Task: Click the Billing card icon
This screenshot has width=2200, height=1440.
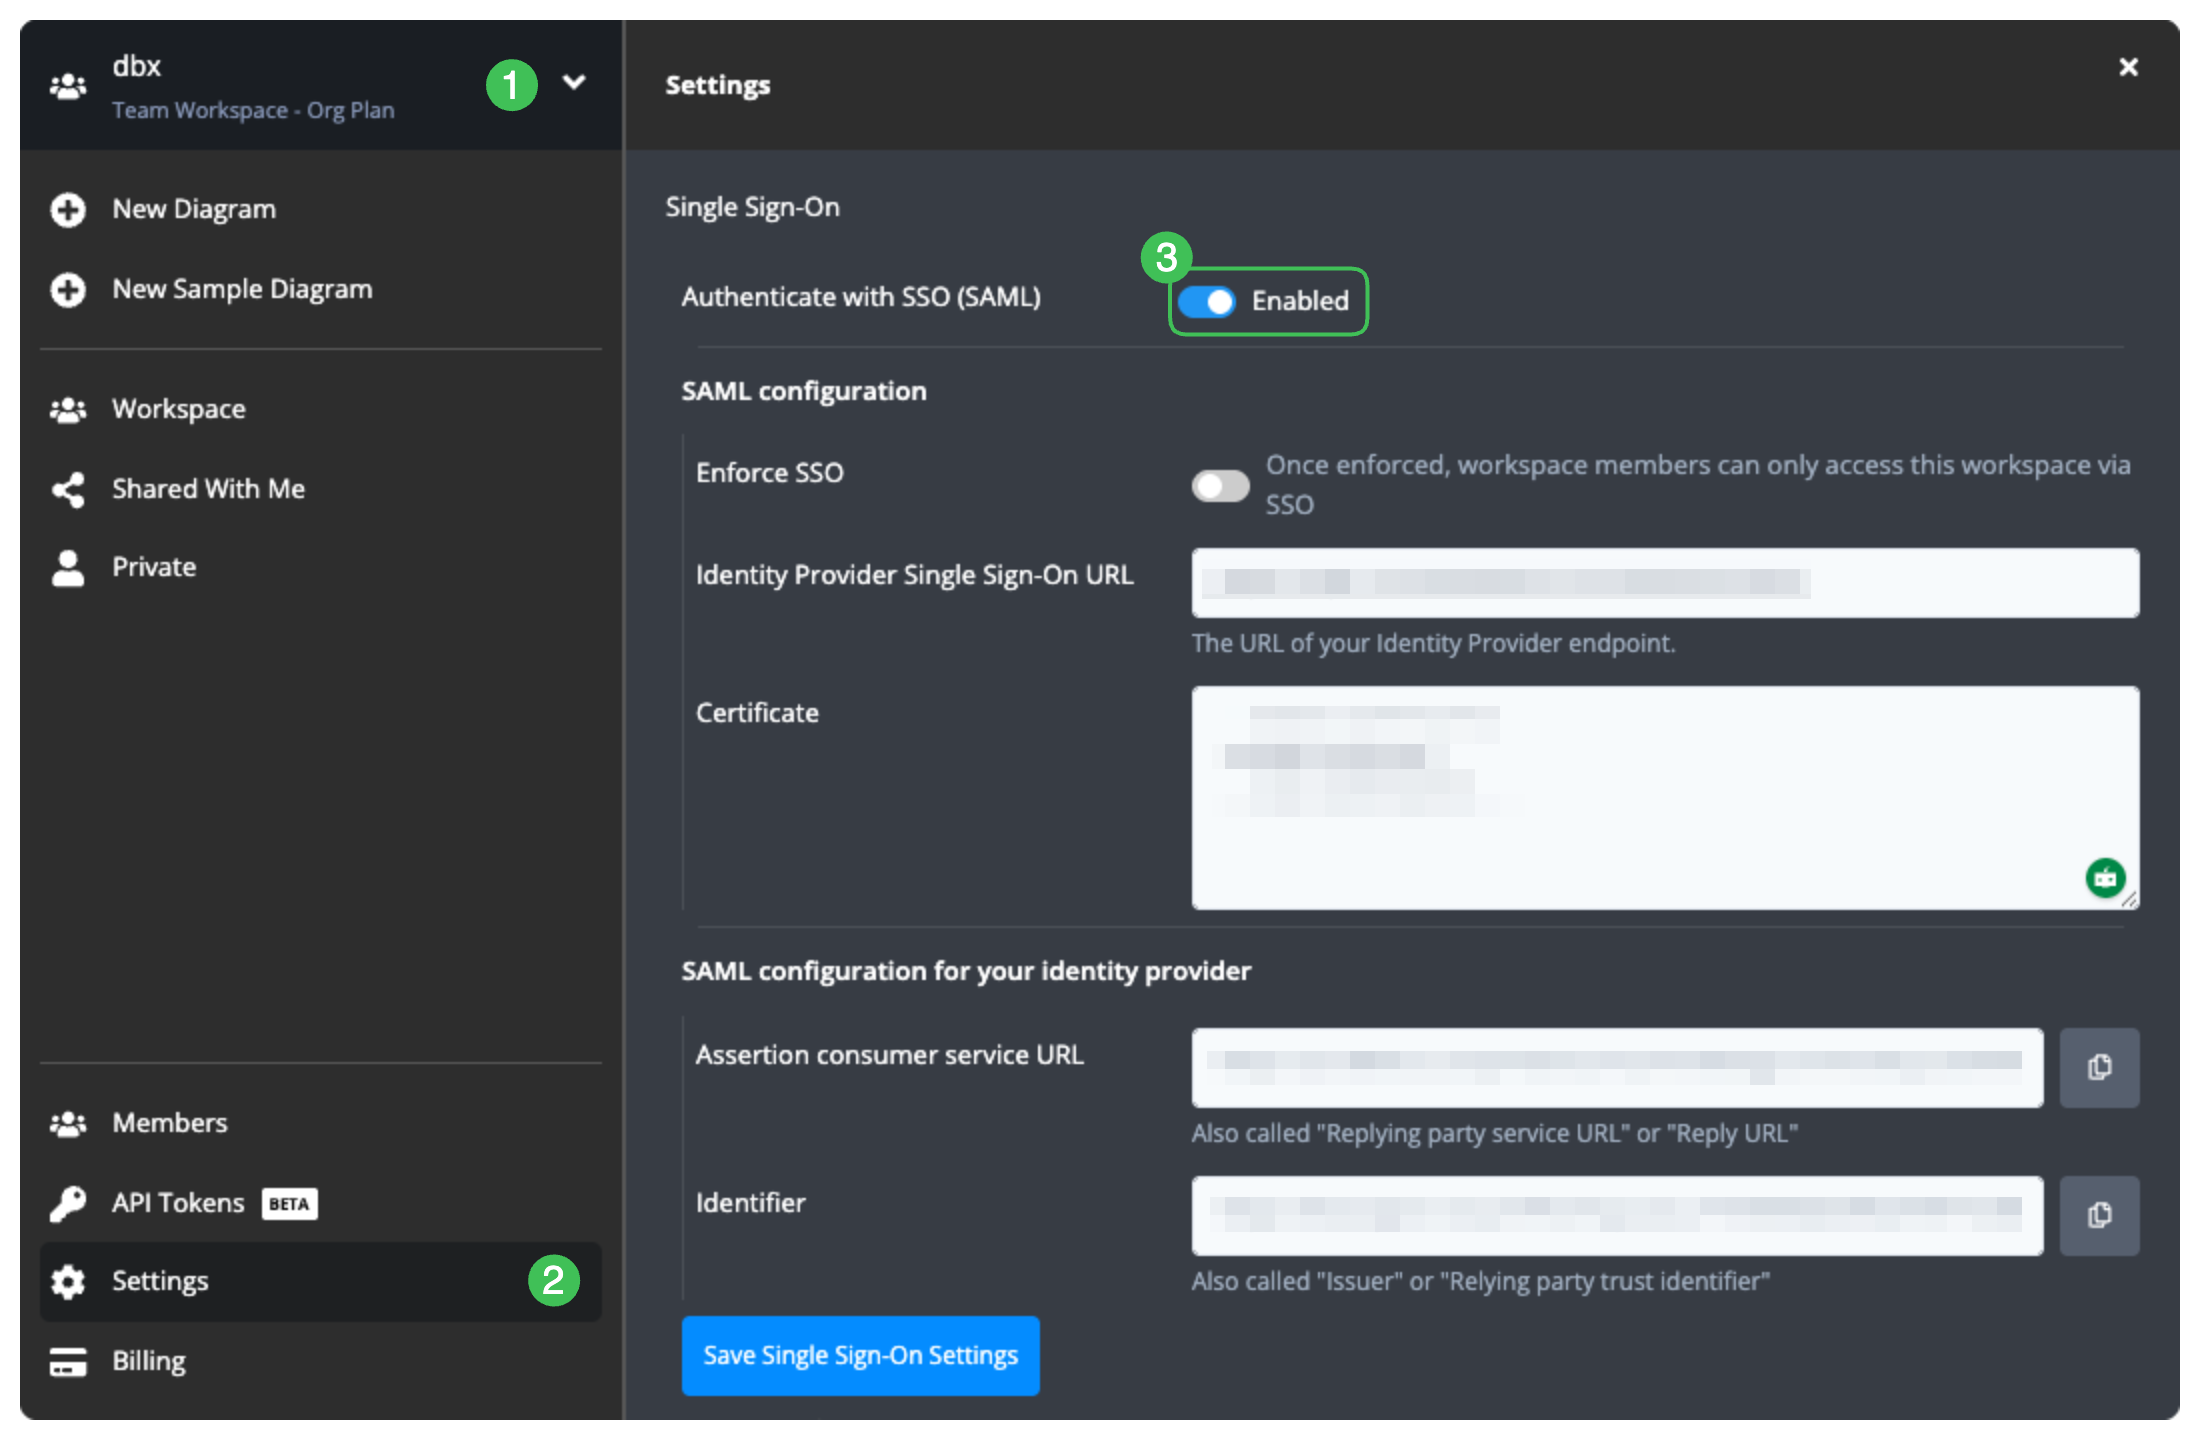Action: (x=67, y=1361)
